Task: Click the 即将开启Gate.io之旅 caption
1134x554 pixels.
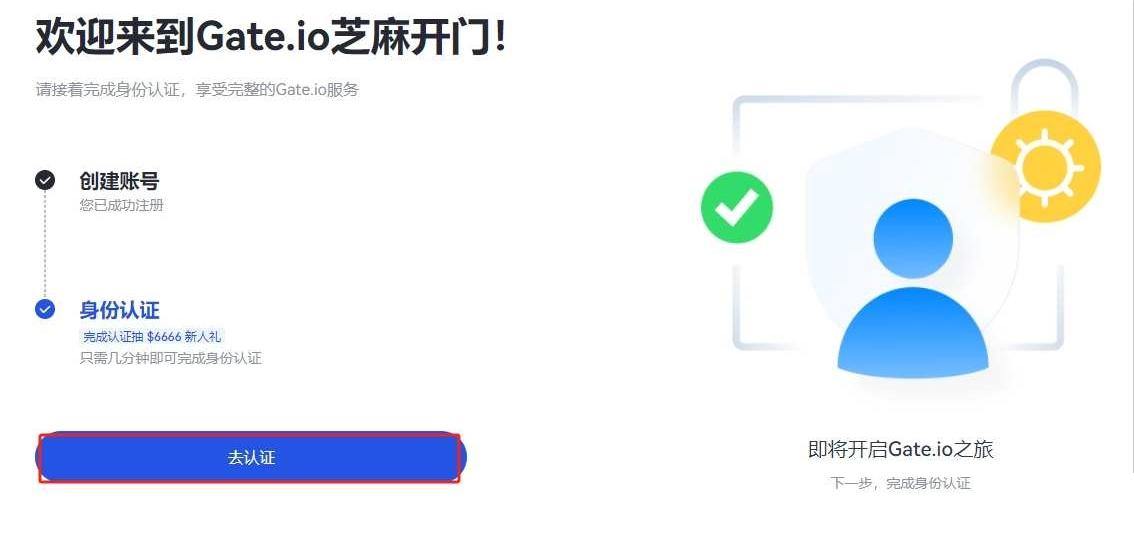Action: point(900,450)
